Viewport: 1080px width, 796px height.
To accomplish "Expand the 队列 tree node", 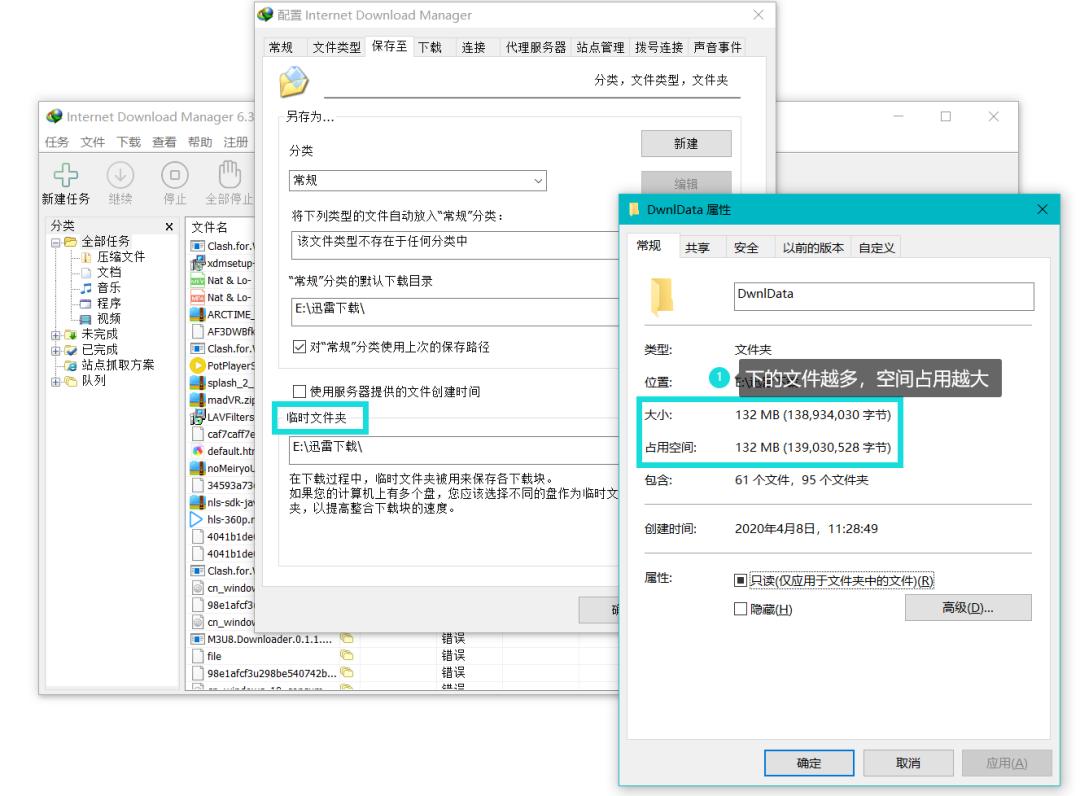I will tap(56, 383).
